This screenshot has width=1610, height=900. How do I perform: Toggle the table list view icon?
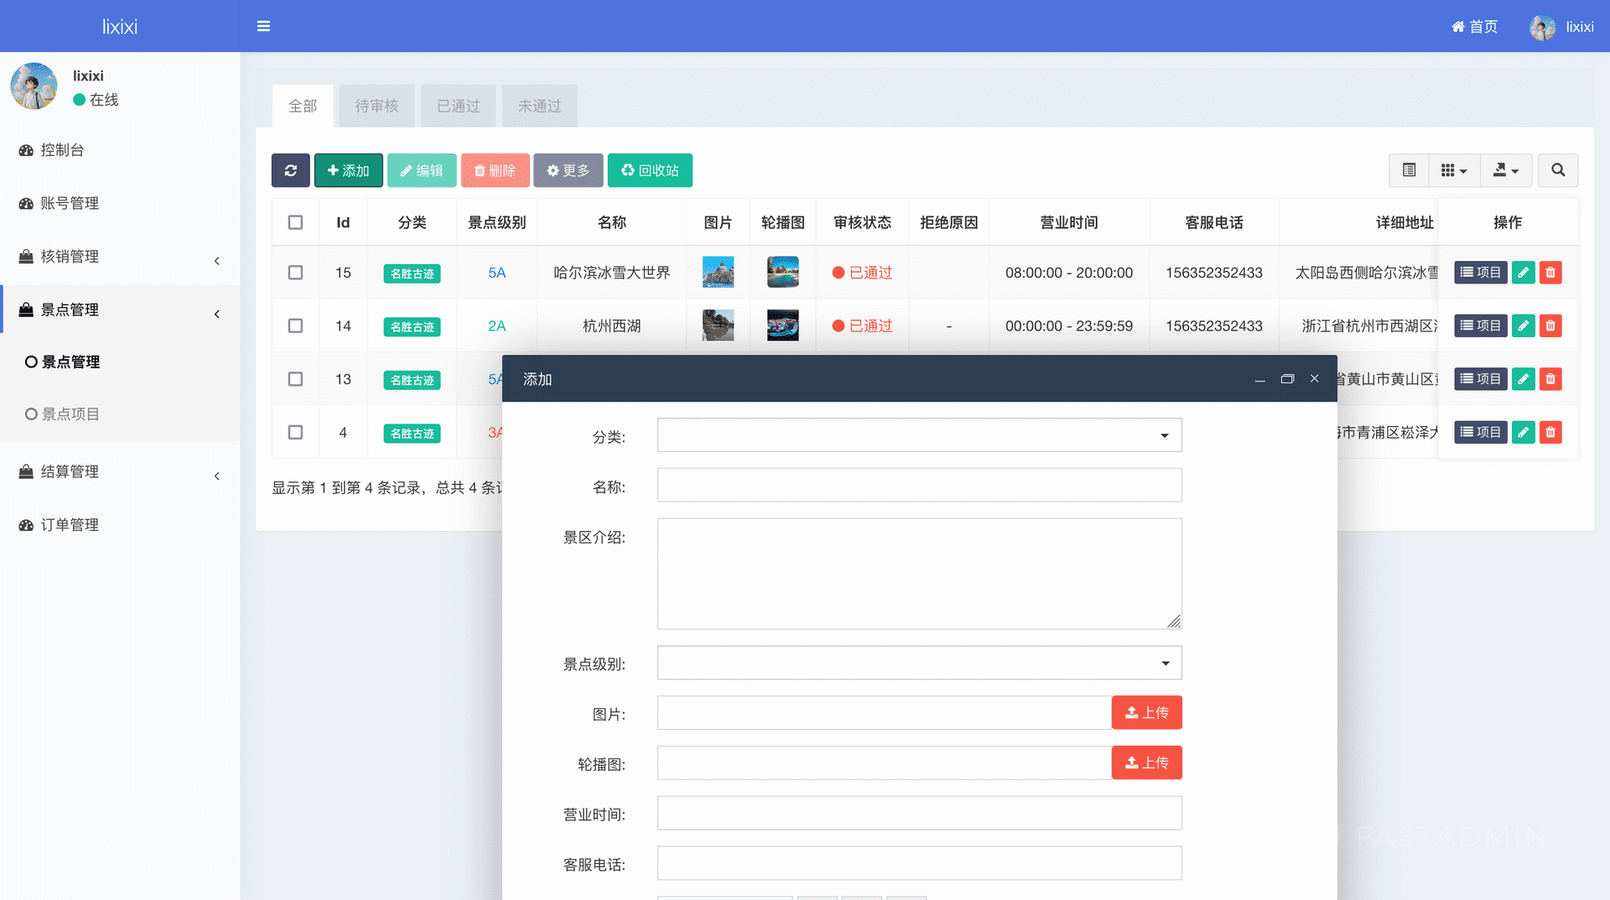click(x=1408, y=170)
